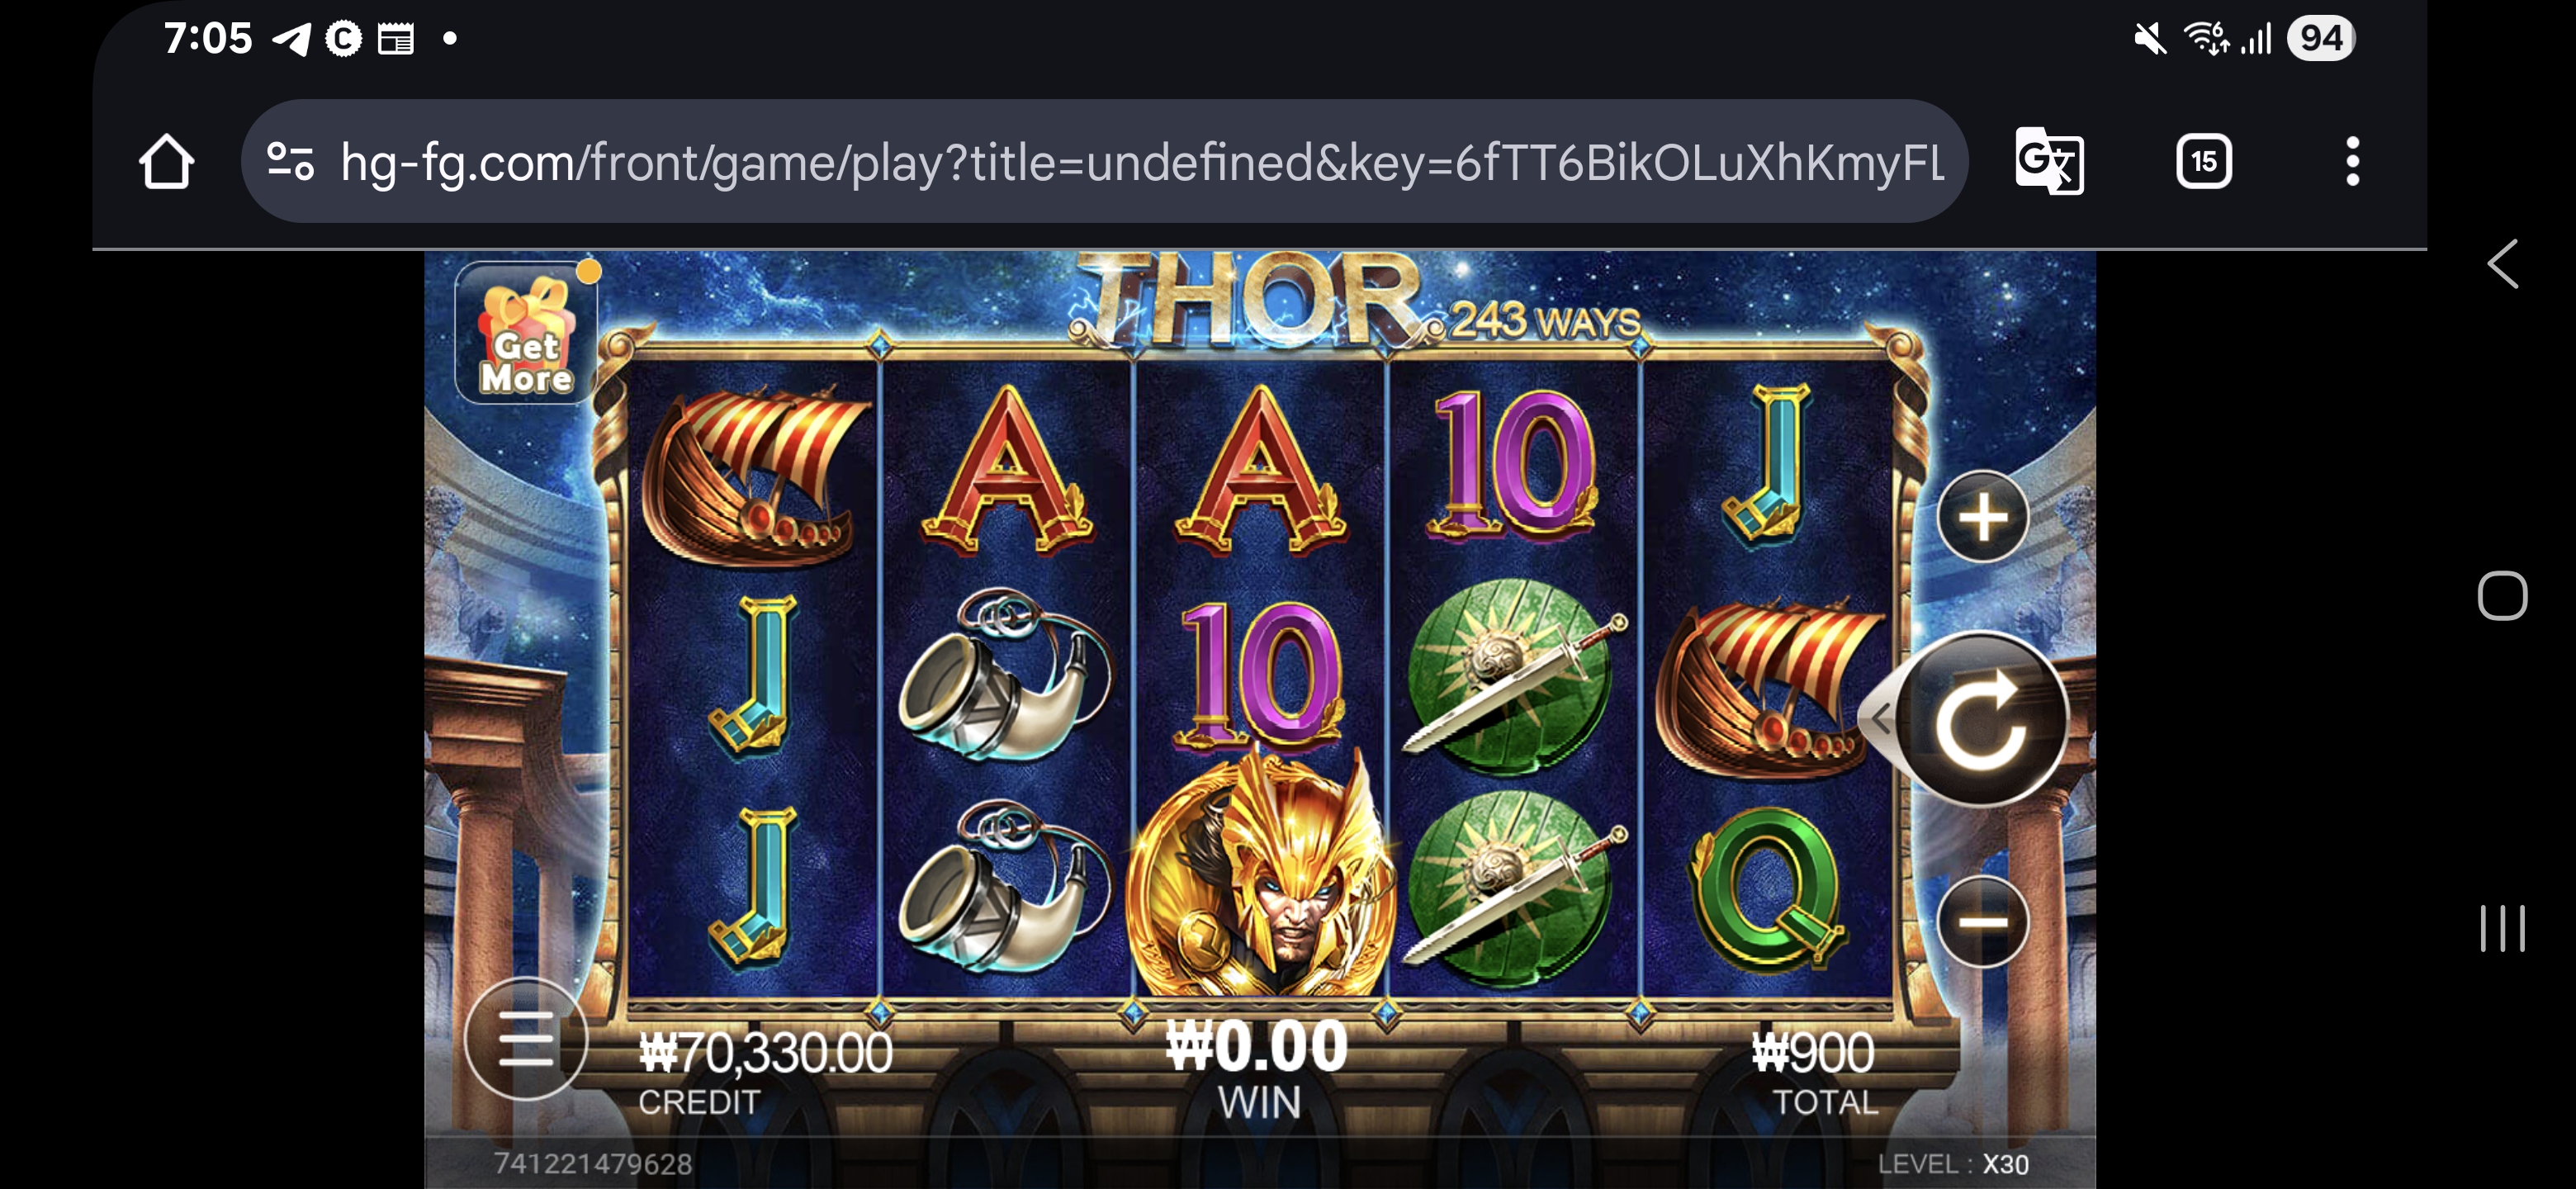Image resolution: width=2576 pixels, height=1189 pixels.
Task: Open Android recent apps button
Action: click(x=2502, y=929)
